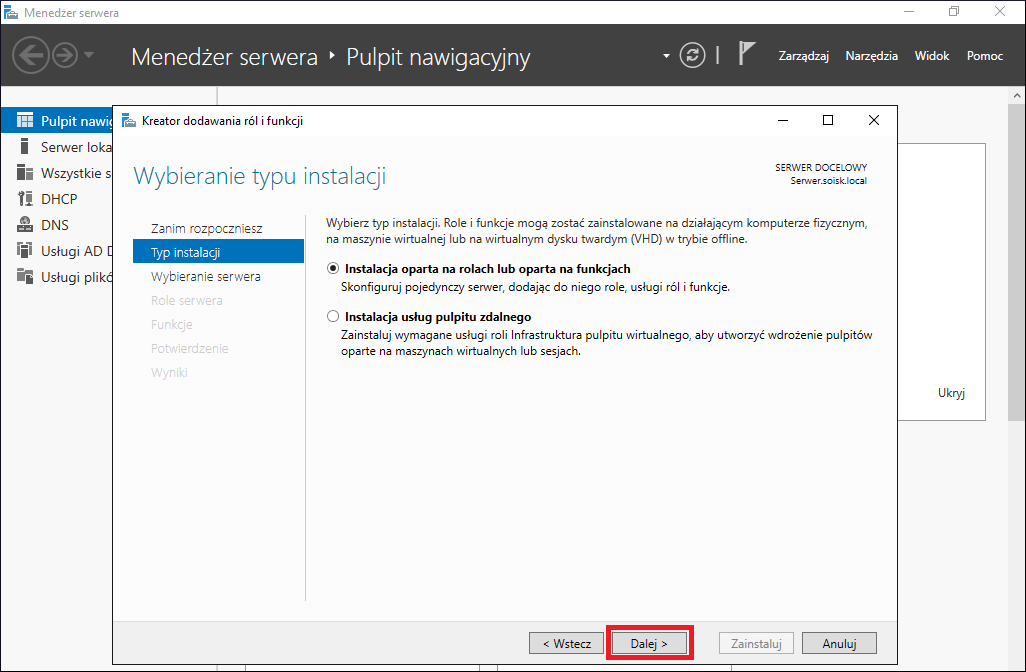Click the Wstecz button
The width and height of the screenshot is (1026, 672).
567,644
